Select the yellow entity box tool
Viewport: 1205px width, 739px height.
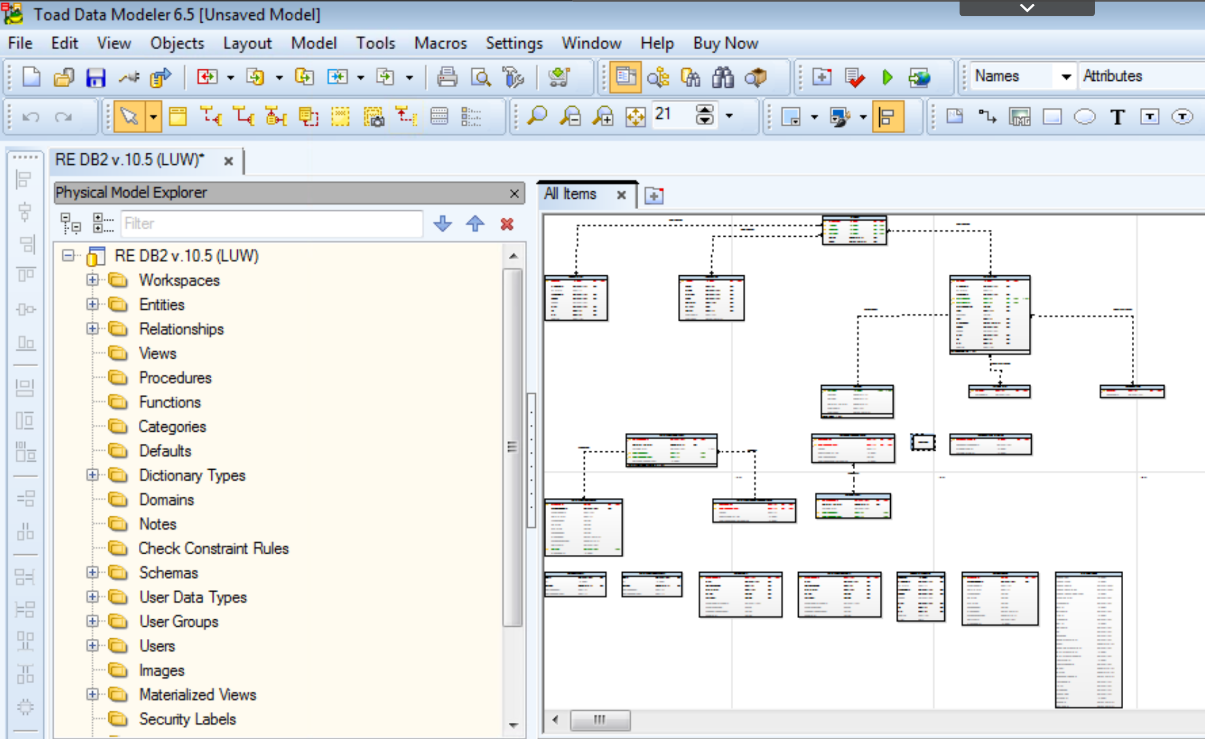click(x=177, y=117)
